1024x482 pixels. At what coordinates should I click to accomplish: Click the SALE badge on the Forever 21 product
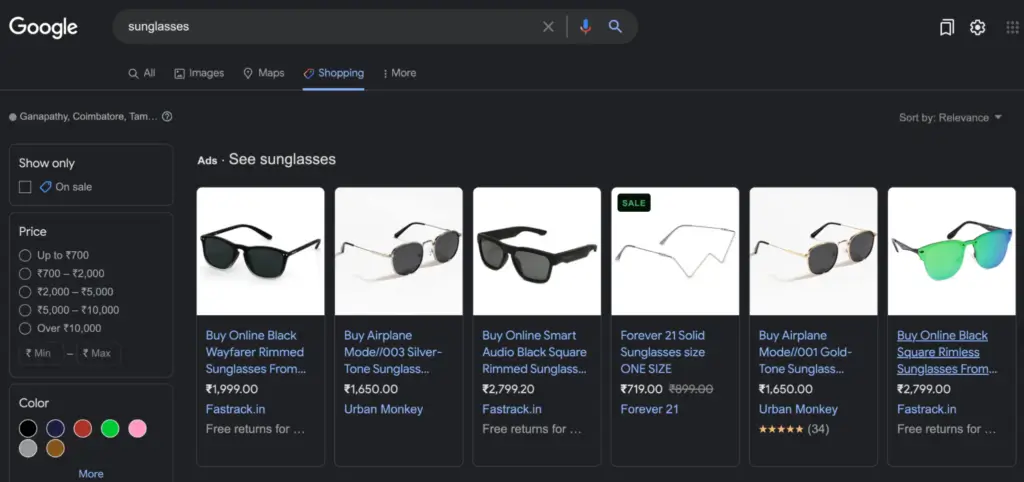pos(633,203)
